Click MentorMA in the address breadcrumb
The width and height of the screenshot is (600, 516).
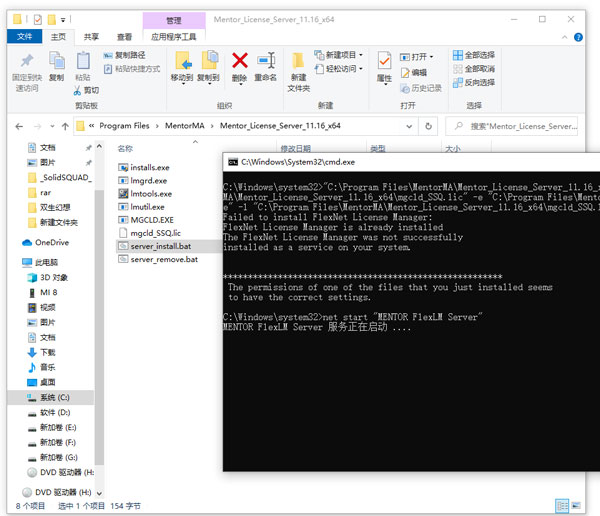[x=186, y=126]
